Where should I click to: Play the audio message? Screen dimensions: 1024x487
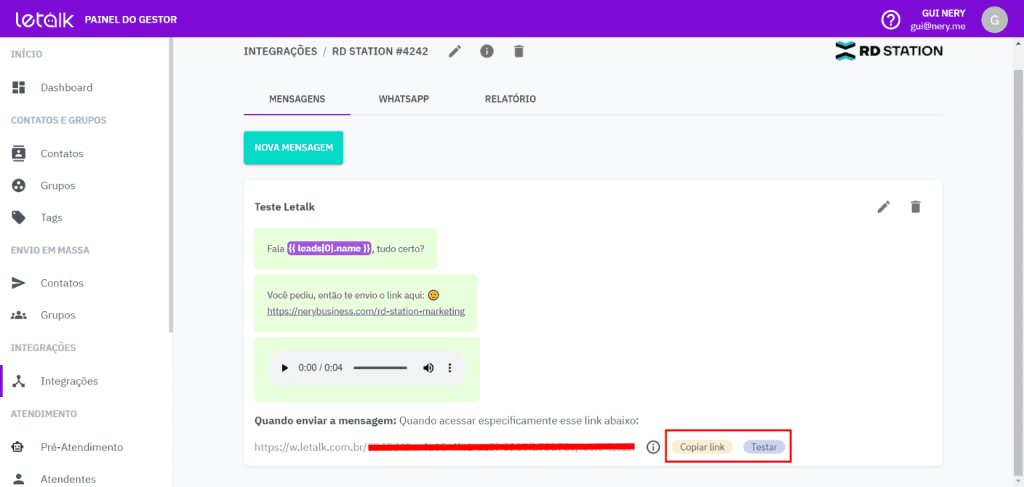pos(284,368)
